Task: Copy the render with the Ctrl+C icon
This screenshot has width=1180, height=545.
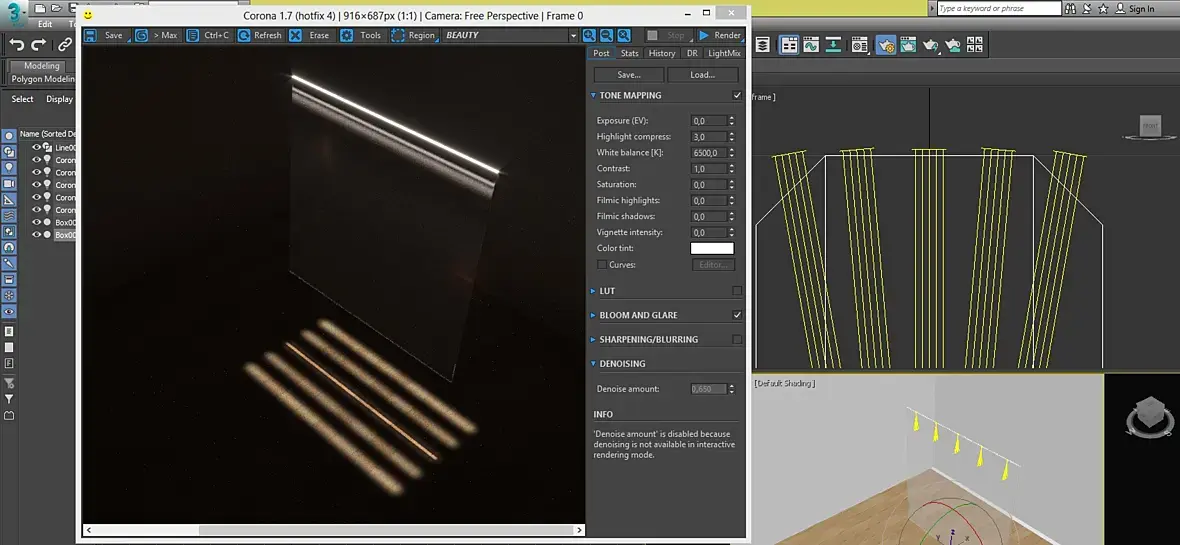Action: [x=193, y=35]
